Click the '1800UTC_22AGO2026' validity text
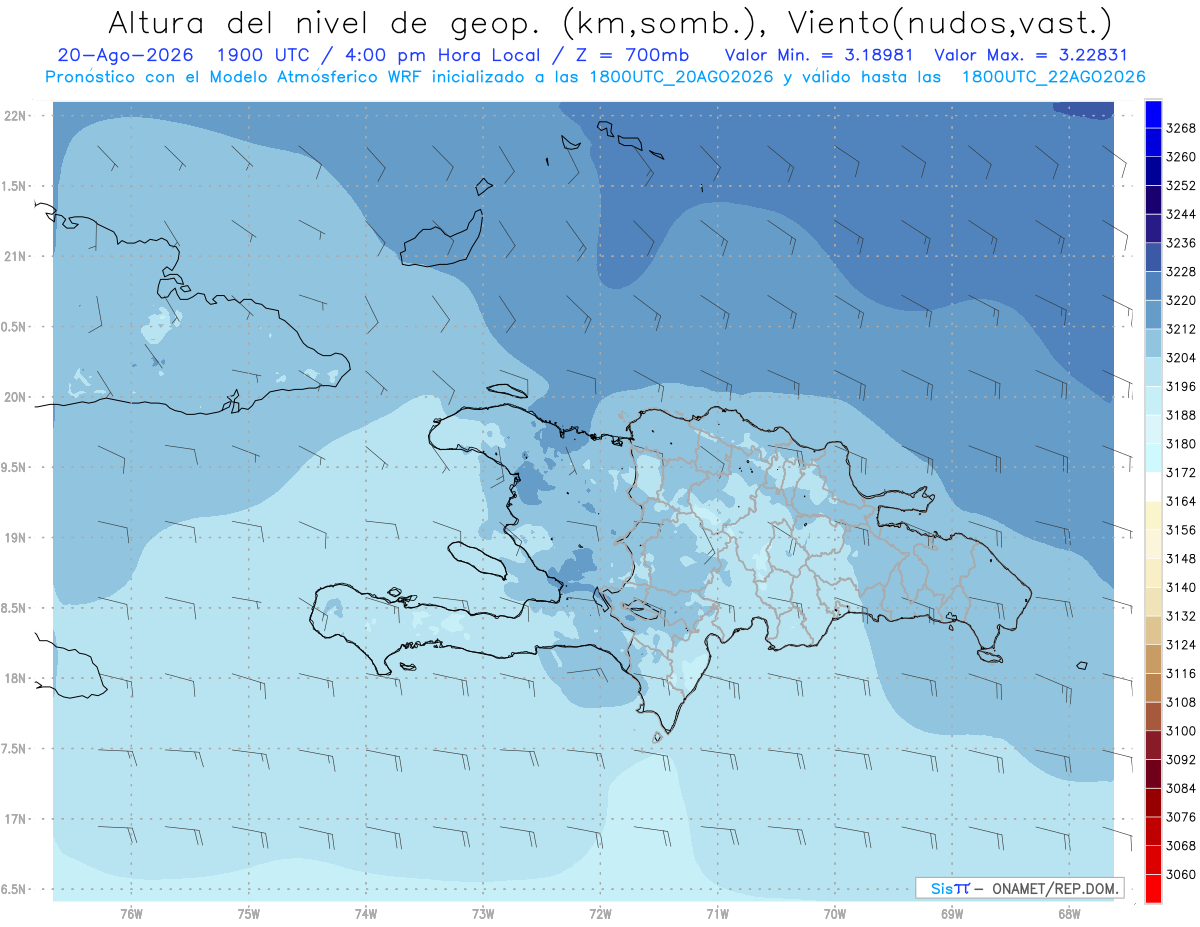Image resolution: width=1200 pixels, height=927 pixels. [x=1053, y=77]
